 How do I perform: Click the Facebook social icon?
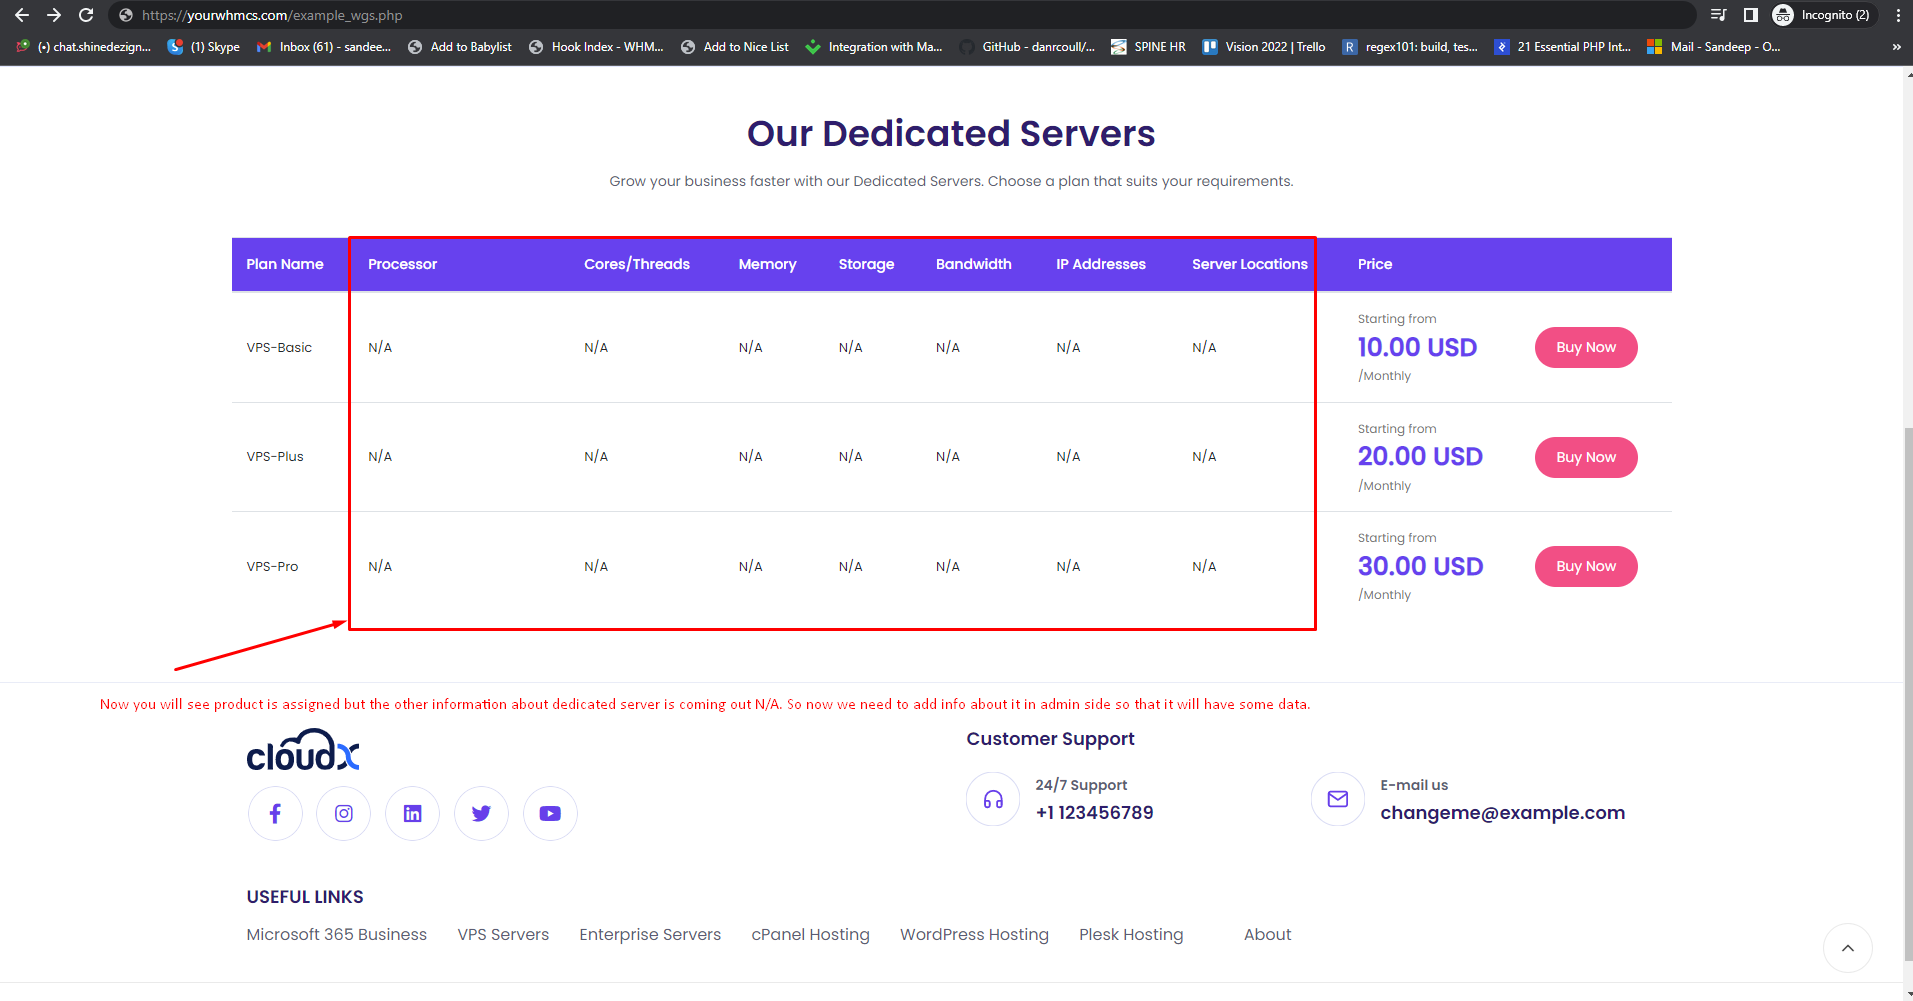[x=275, y=813]
